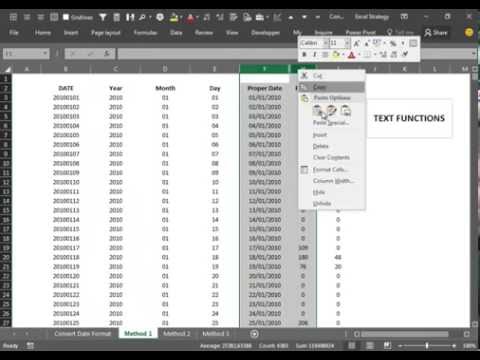Open the Data ribbon tab

coord(176,33)
